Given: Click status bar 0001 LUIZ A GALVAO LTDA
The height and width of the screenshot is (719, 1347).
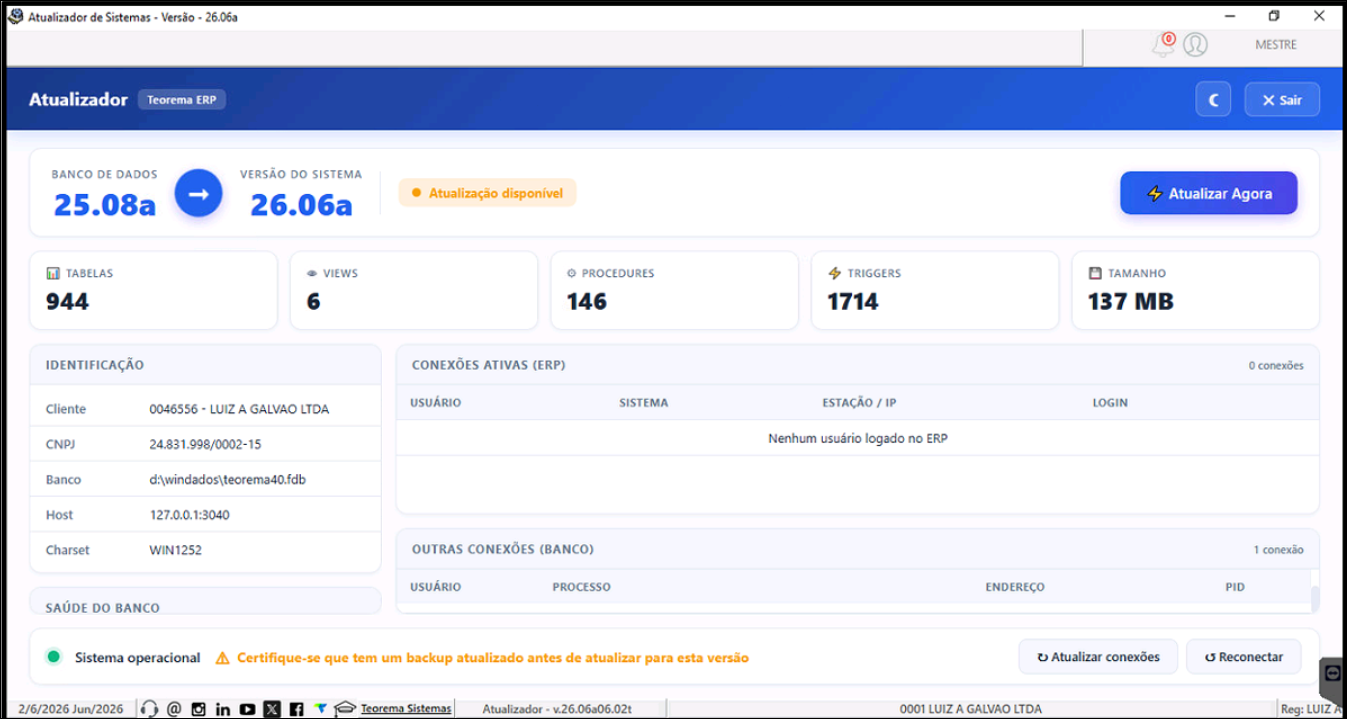Looking at the screenshot, I should click(x=971, y=709).
